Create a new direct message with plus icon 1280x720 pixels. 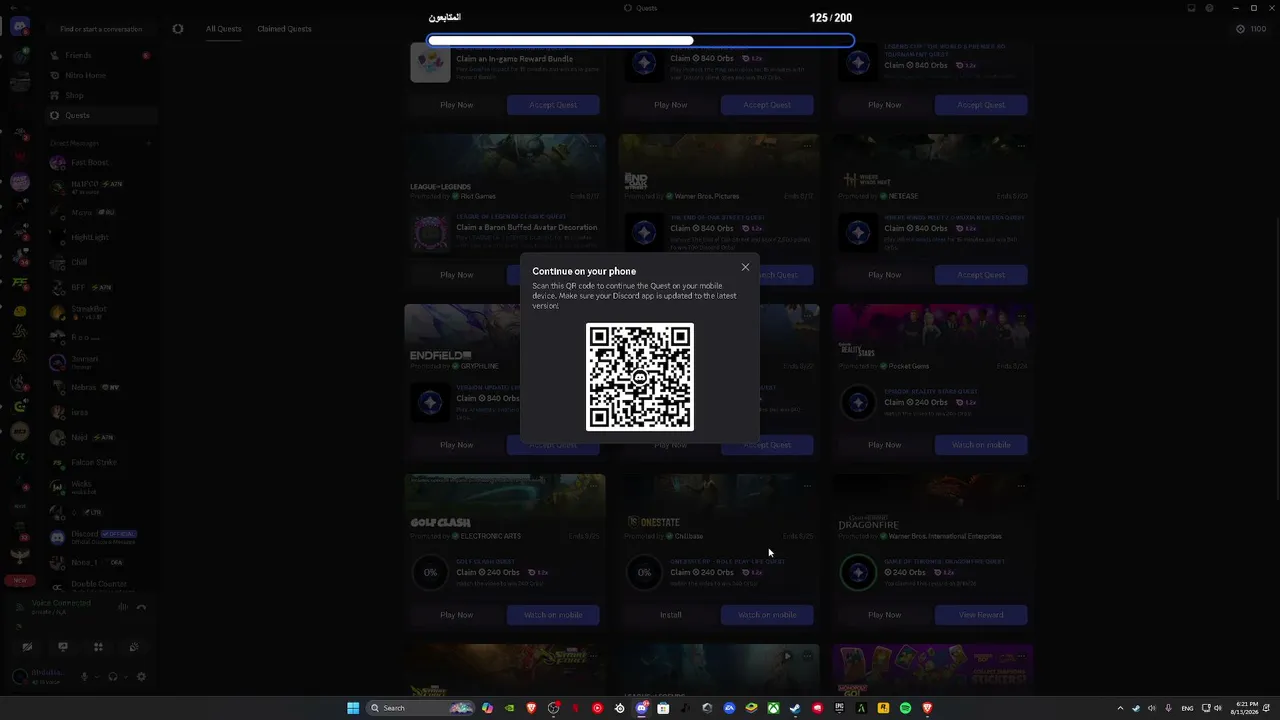[148, 143]
